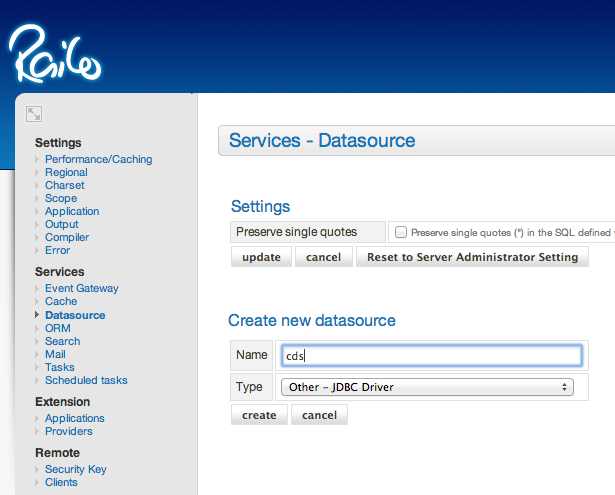Open Performance/Caching settings link
The height and width of the screenshot is (495, 615).
(x=98, y=159)
